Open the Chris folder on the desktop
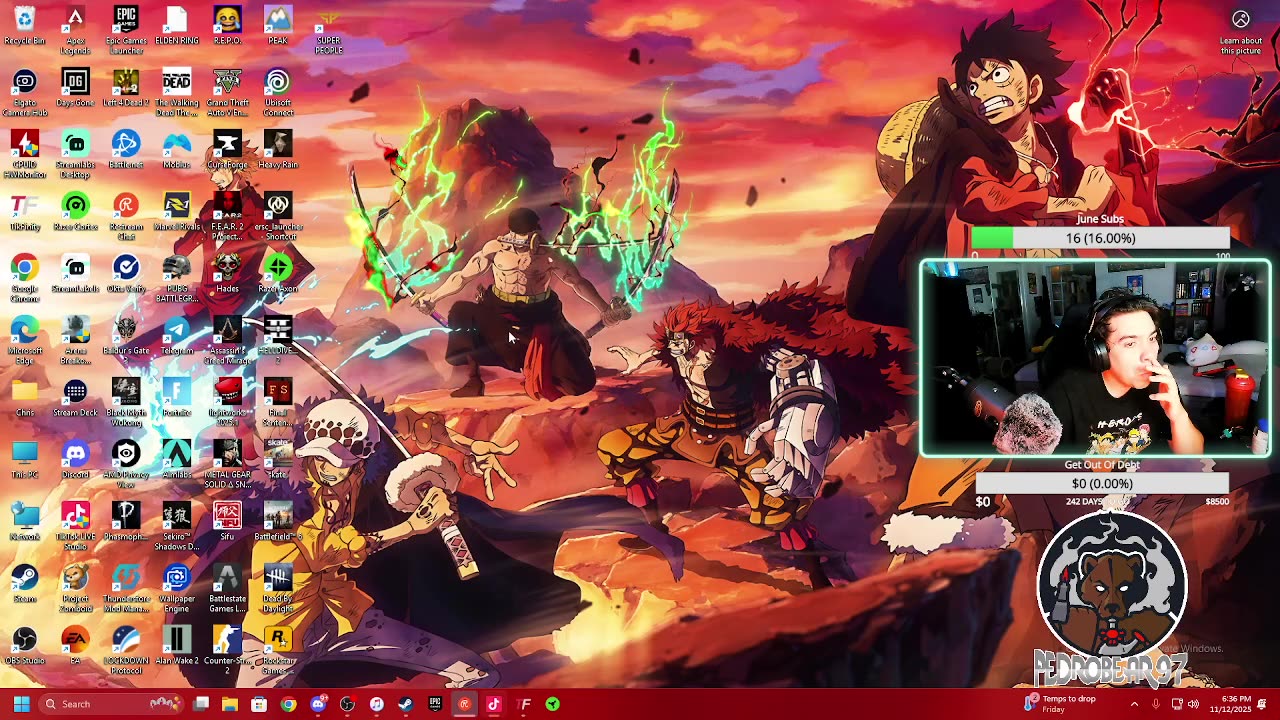Screen dimensions: 1280x720 click(24, 398)
